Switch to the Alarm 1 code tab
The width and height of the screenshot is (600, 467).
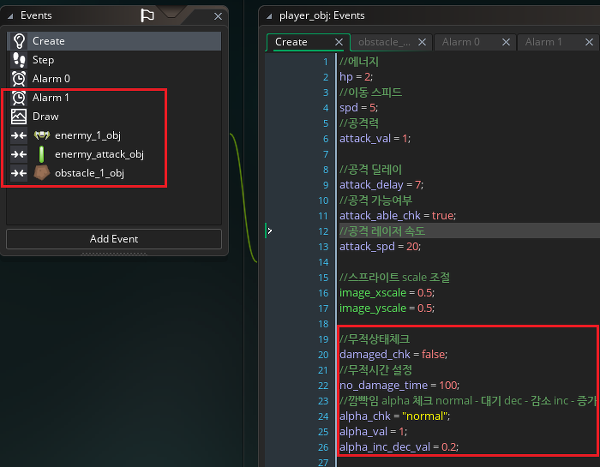click(543, 42)
